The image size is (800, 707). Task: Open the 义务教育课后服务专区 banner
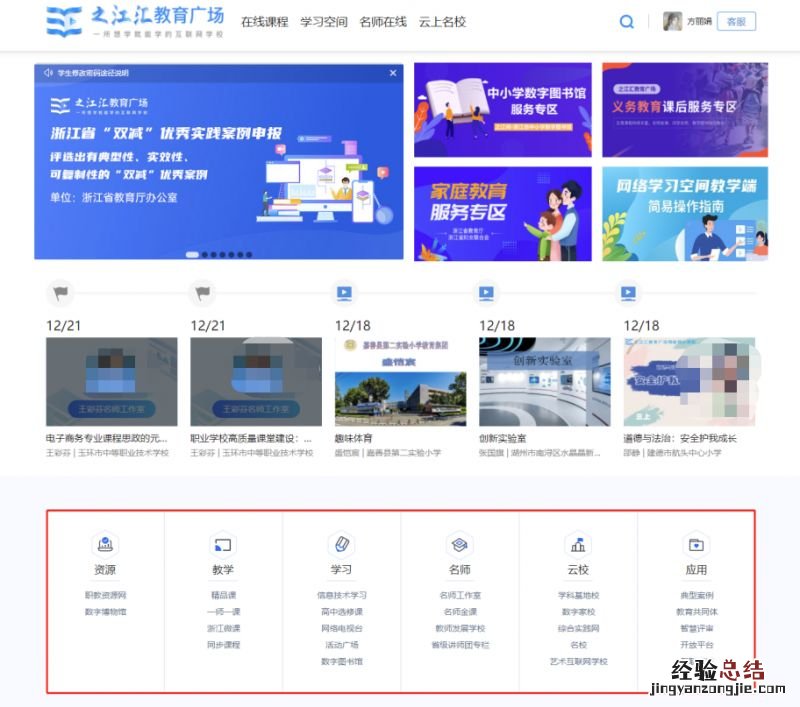pos(685,110)
